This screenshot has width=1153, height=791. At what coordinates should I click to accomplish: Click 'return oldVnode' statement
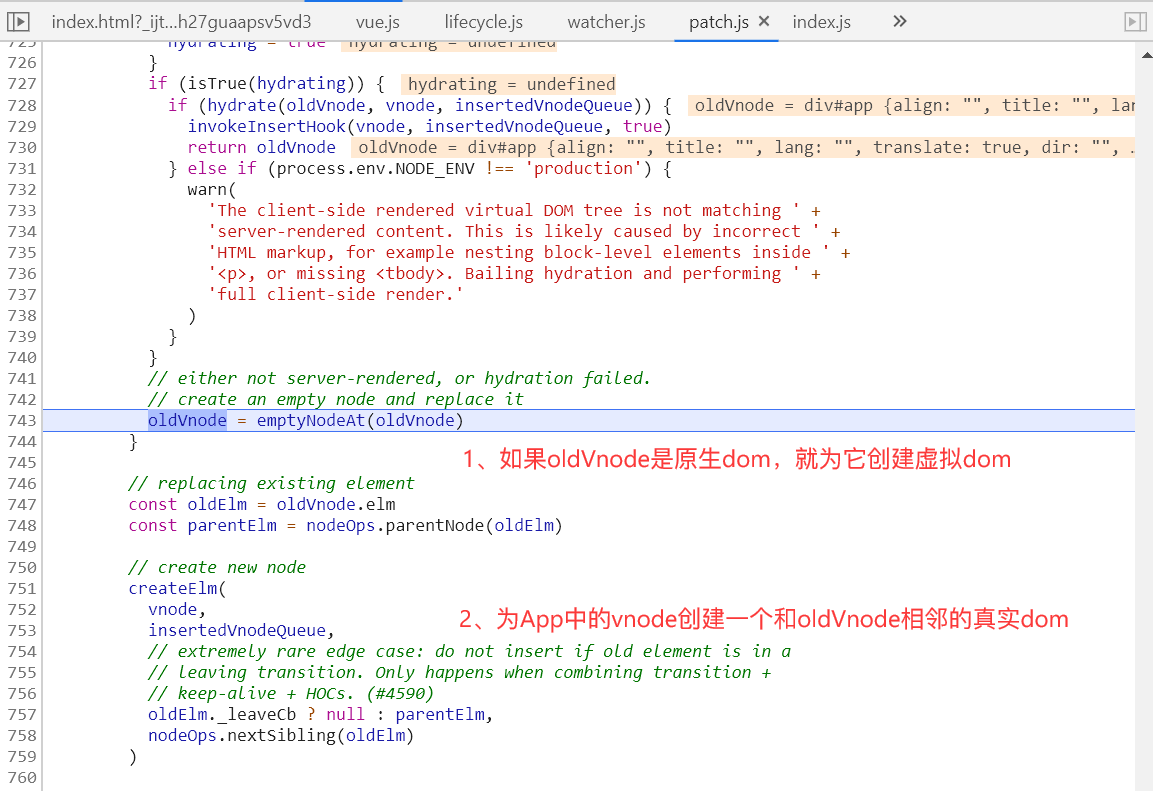click(x=262, y=147)
